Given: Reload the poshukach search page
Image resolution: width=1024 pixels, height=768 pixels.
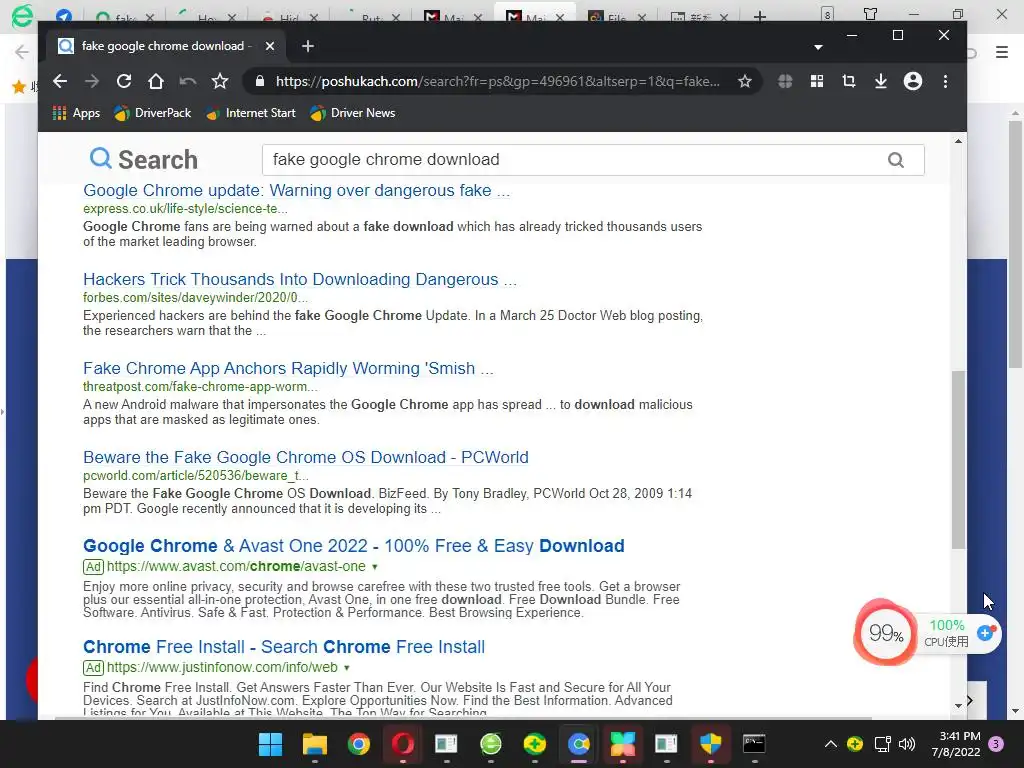Looking at the screenshot, I should [124, 81].
